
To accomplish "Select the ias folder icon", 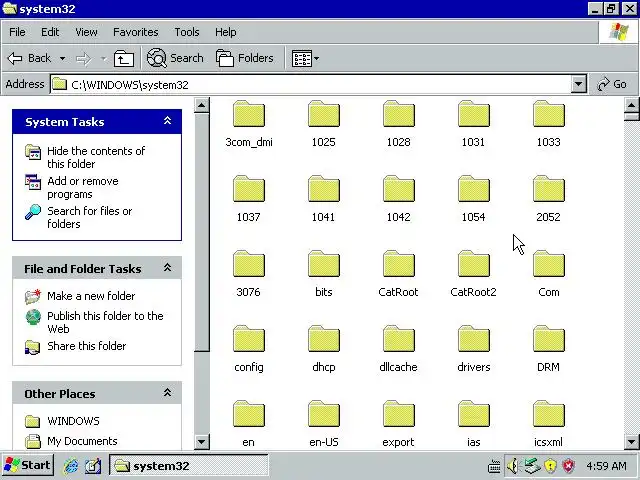I will click(473, 414).
